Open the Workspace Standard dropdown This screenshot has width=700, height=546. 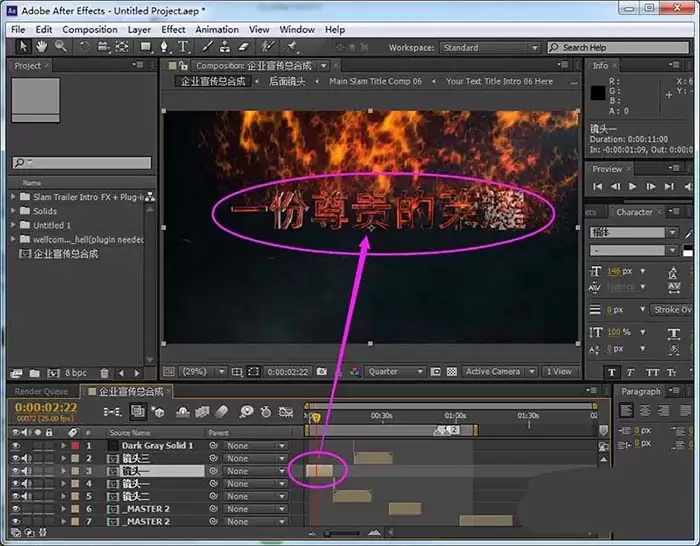[x=490, y=47]
